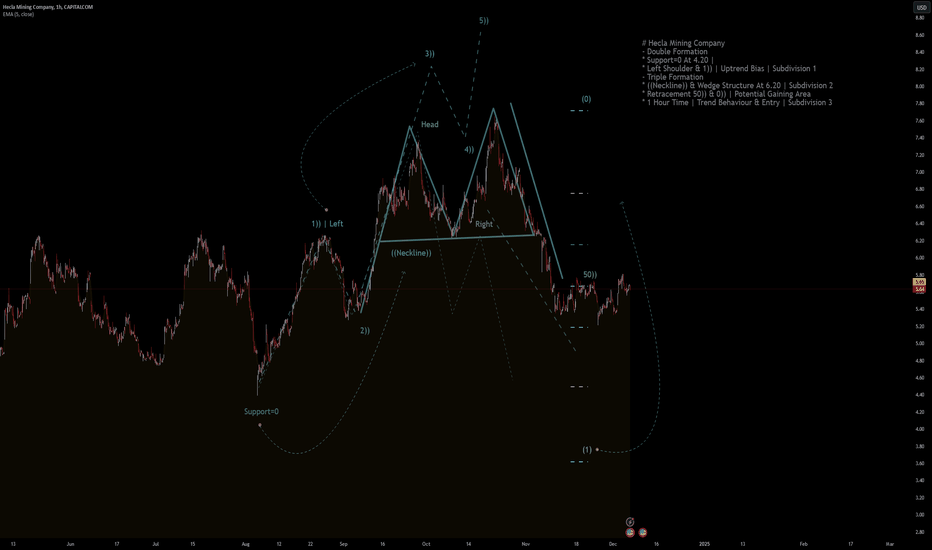This screenshot has height=550, width=932.
Task: Select the 'Head' label on the chart
Action: [430, 124]
